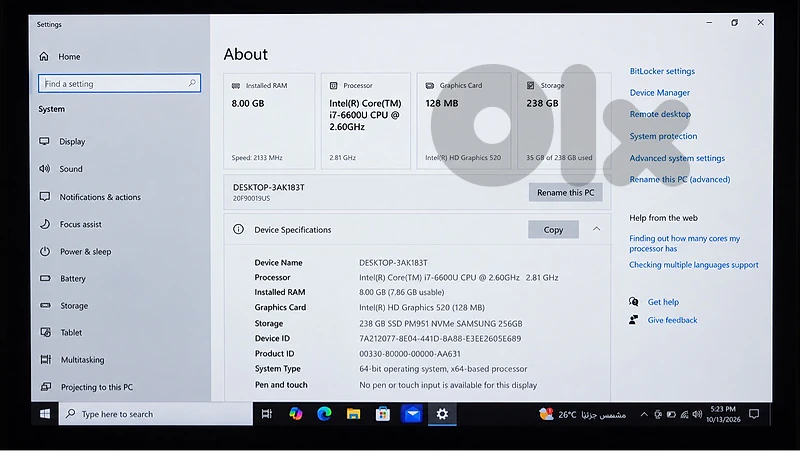
Task: Click Rename this PC (advanced) link
Action: click(680, 180)
